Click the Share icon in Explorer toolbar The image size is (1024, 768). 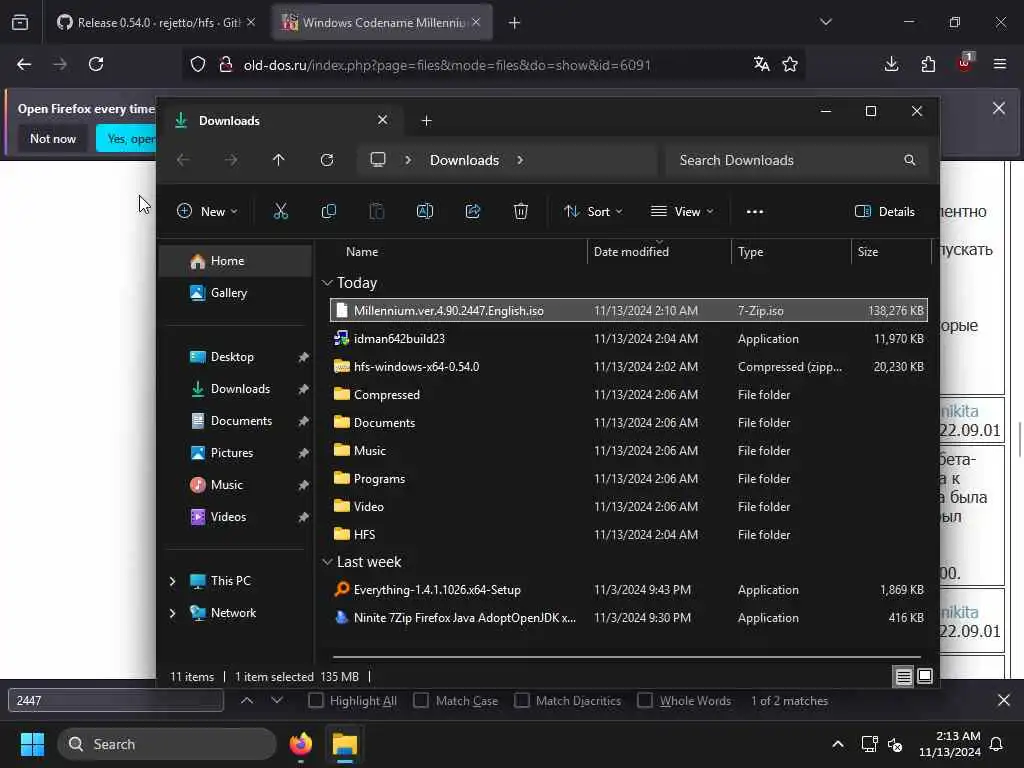[x=473, y=211]
